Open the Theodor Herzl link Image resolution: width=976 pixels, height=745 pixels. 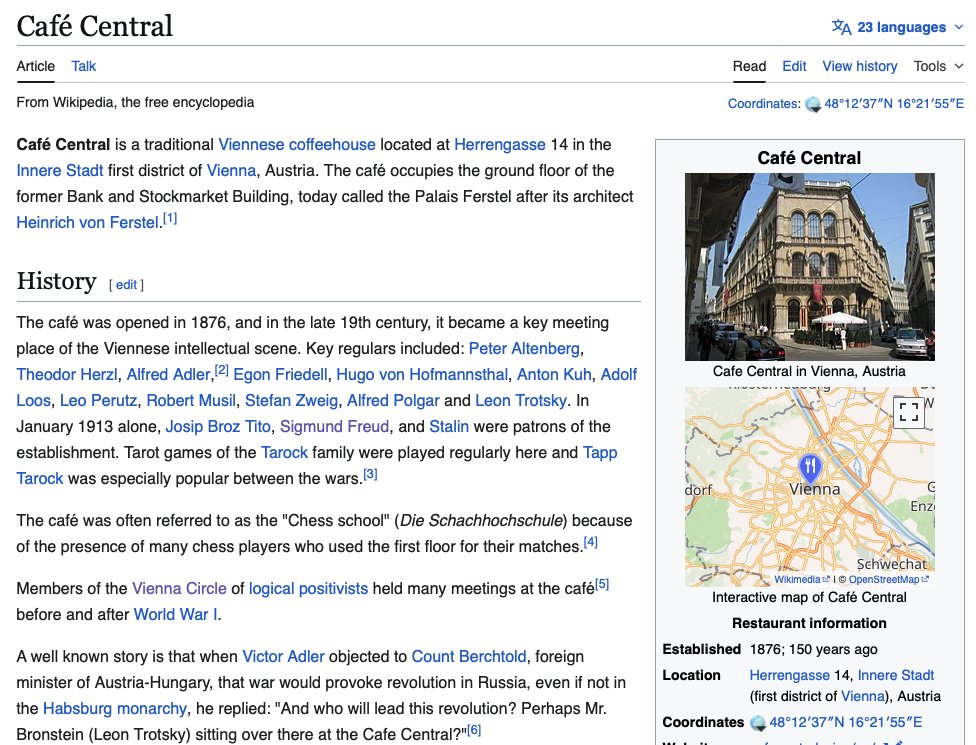tap(67, 375)
